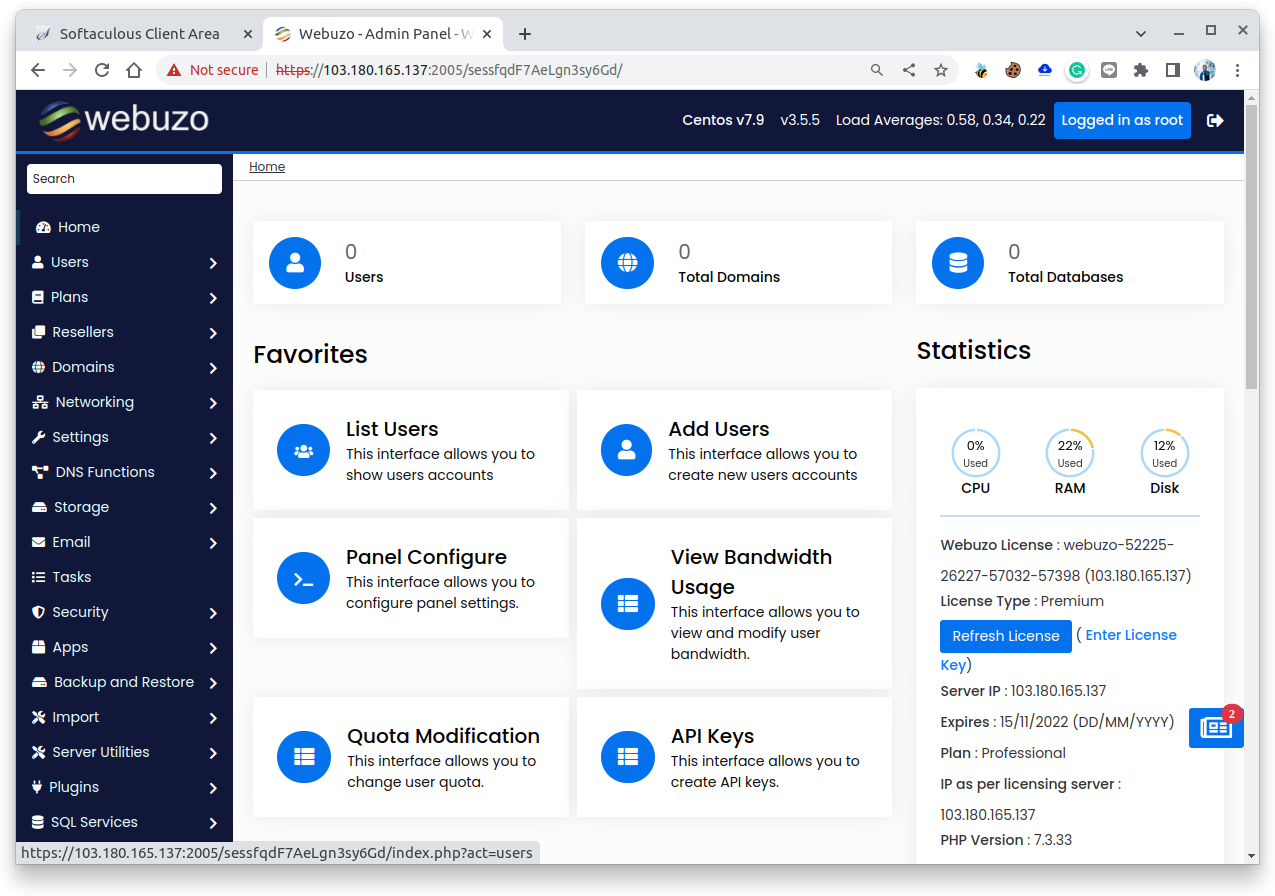The height and width of the screenshot is (896, 1275).
Task: Click the SQL Services database icon
Action: click(x=38, y=822)
